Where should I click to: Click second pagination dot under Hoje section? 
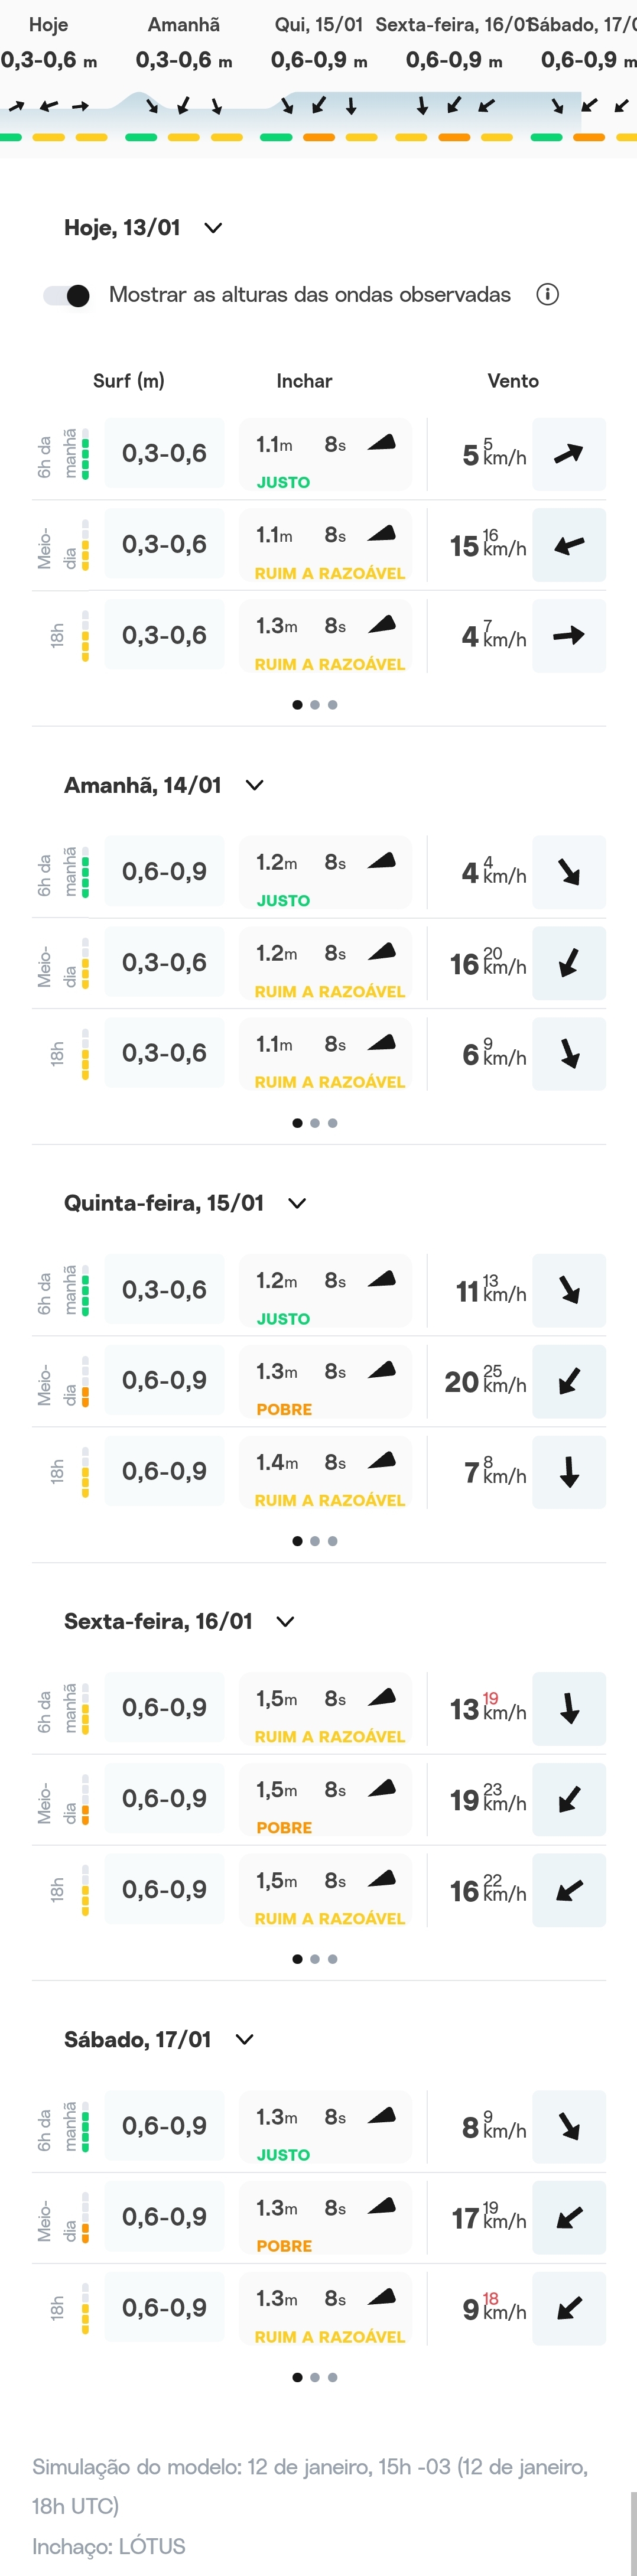[315, 705]
